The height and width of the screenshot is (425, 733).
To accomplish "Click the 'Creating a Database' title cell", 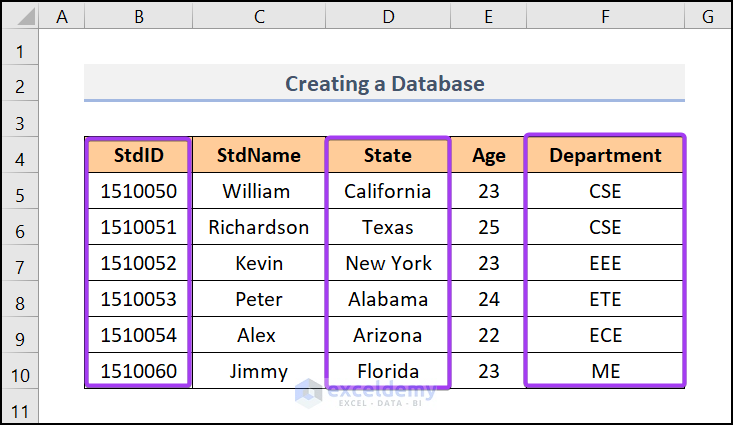I will click(384, 83).
